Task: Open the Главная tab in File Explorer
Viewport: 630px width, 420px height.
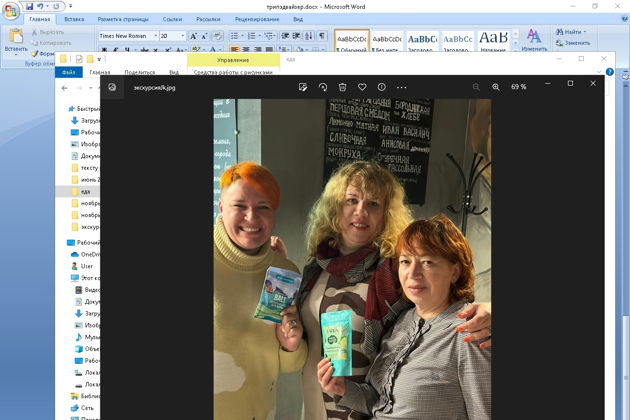Action: (x=100, y=72)
